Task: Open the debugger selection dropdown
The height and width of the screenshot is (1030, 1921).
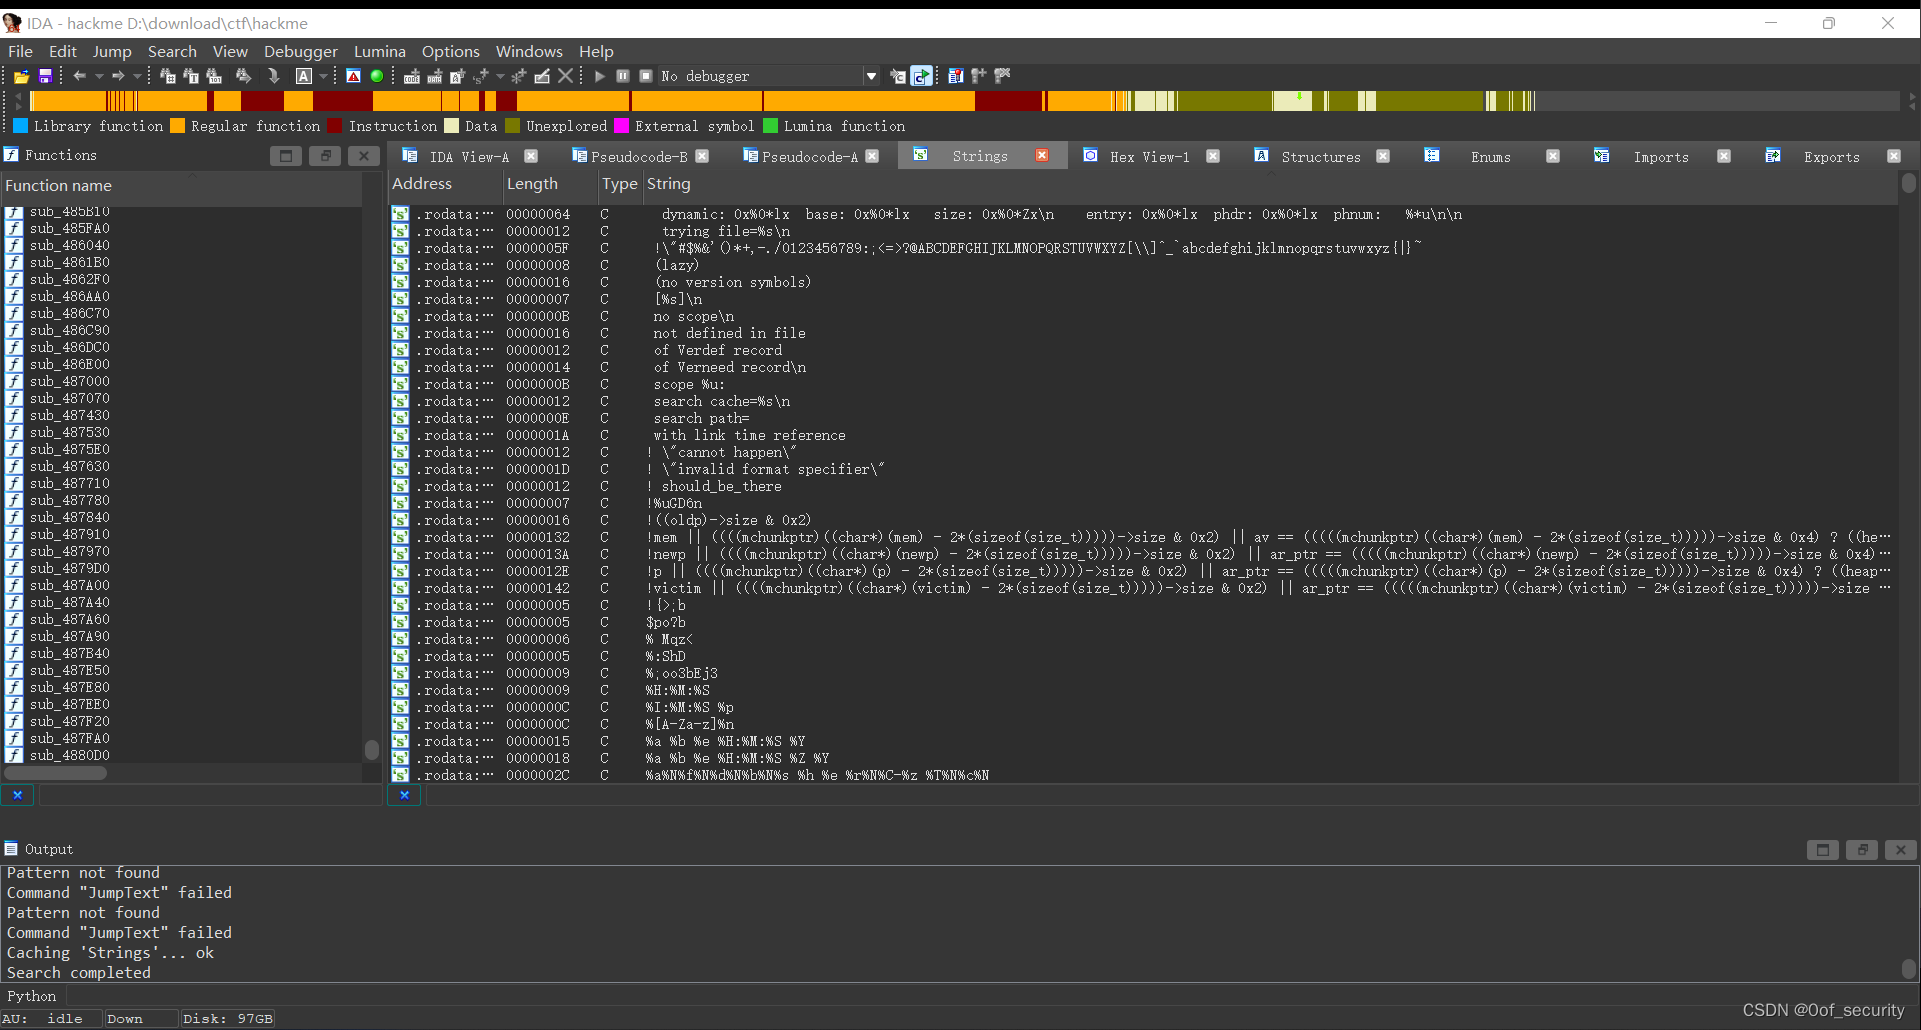Action: point(871,75)
